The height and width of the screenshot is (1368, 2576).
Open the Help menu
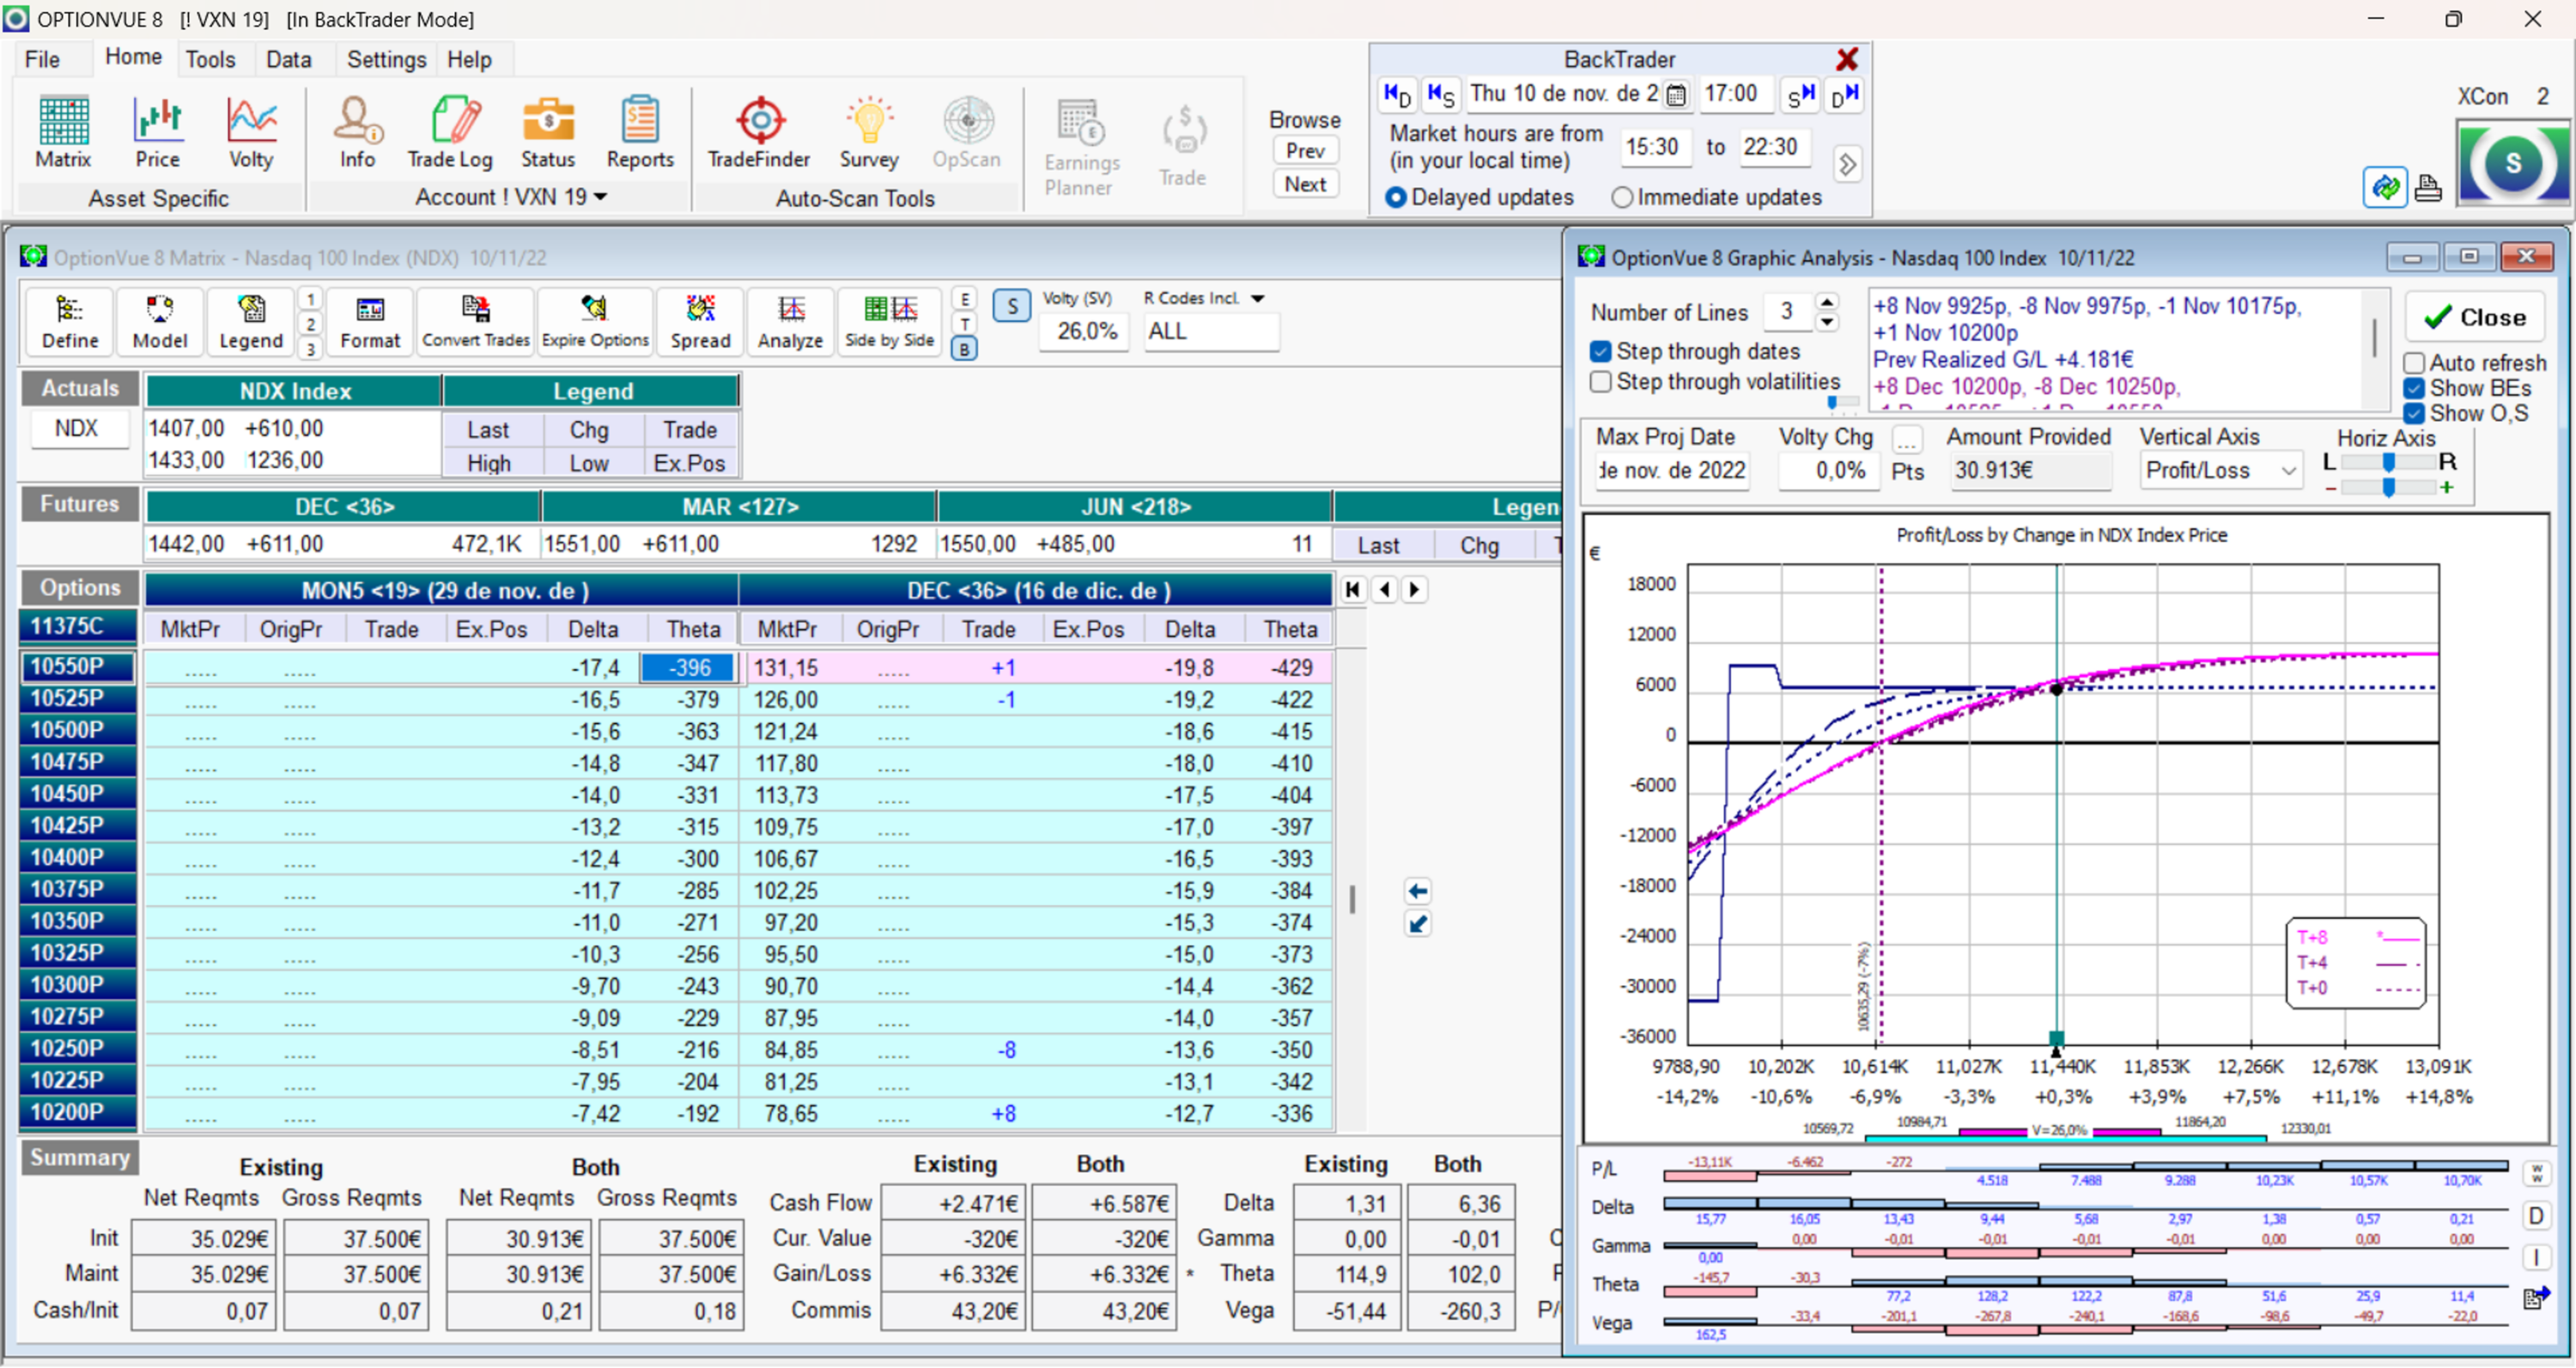(x=469, y=59)
